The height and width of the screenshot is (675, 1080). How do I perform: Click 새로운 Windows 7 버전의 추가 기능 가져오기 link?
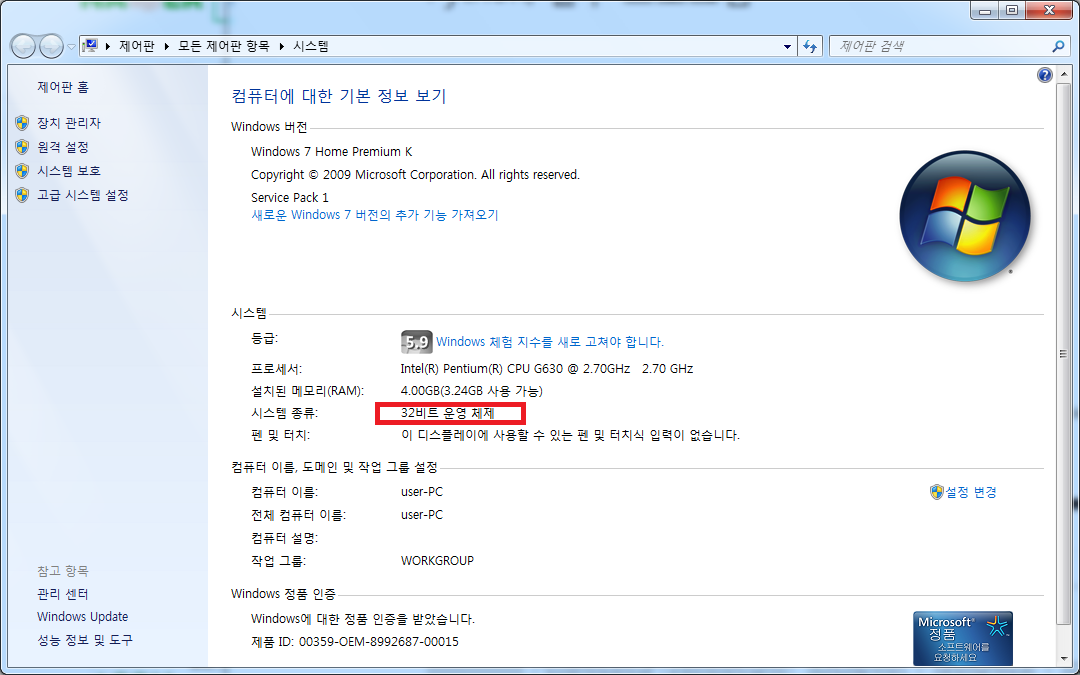click(375, 215)
